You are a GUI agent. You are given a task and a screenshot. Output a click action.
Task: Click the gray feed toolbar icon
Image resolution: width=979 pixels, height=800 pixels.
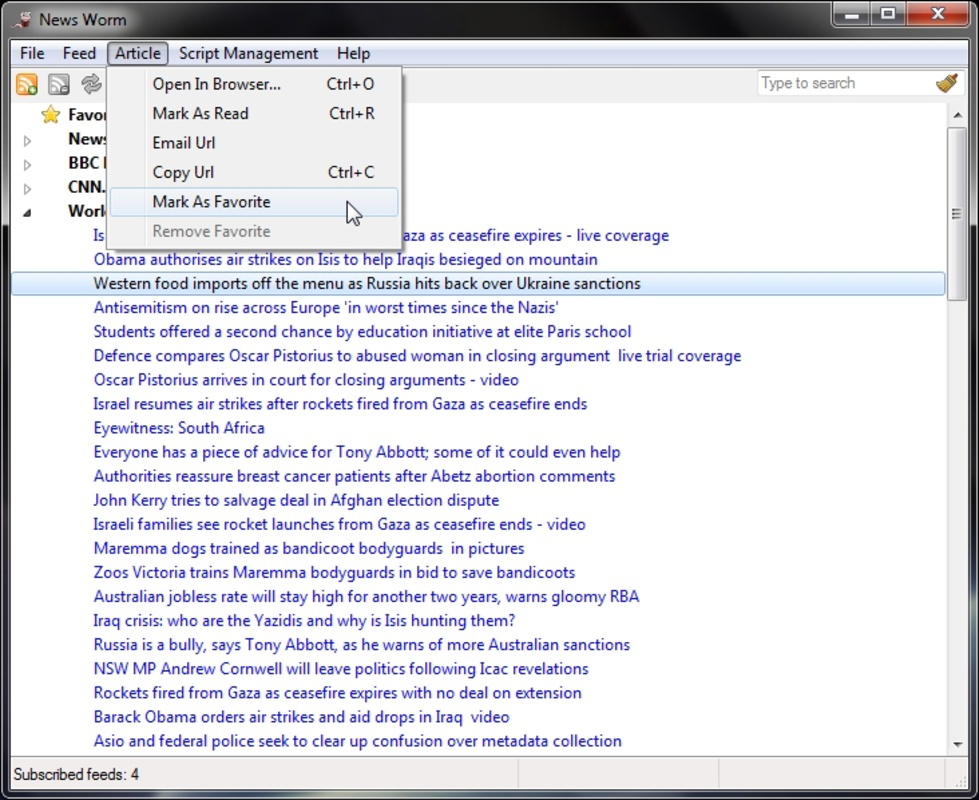pos(59,84)
